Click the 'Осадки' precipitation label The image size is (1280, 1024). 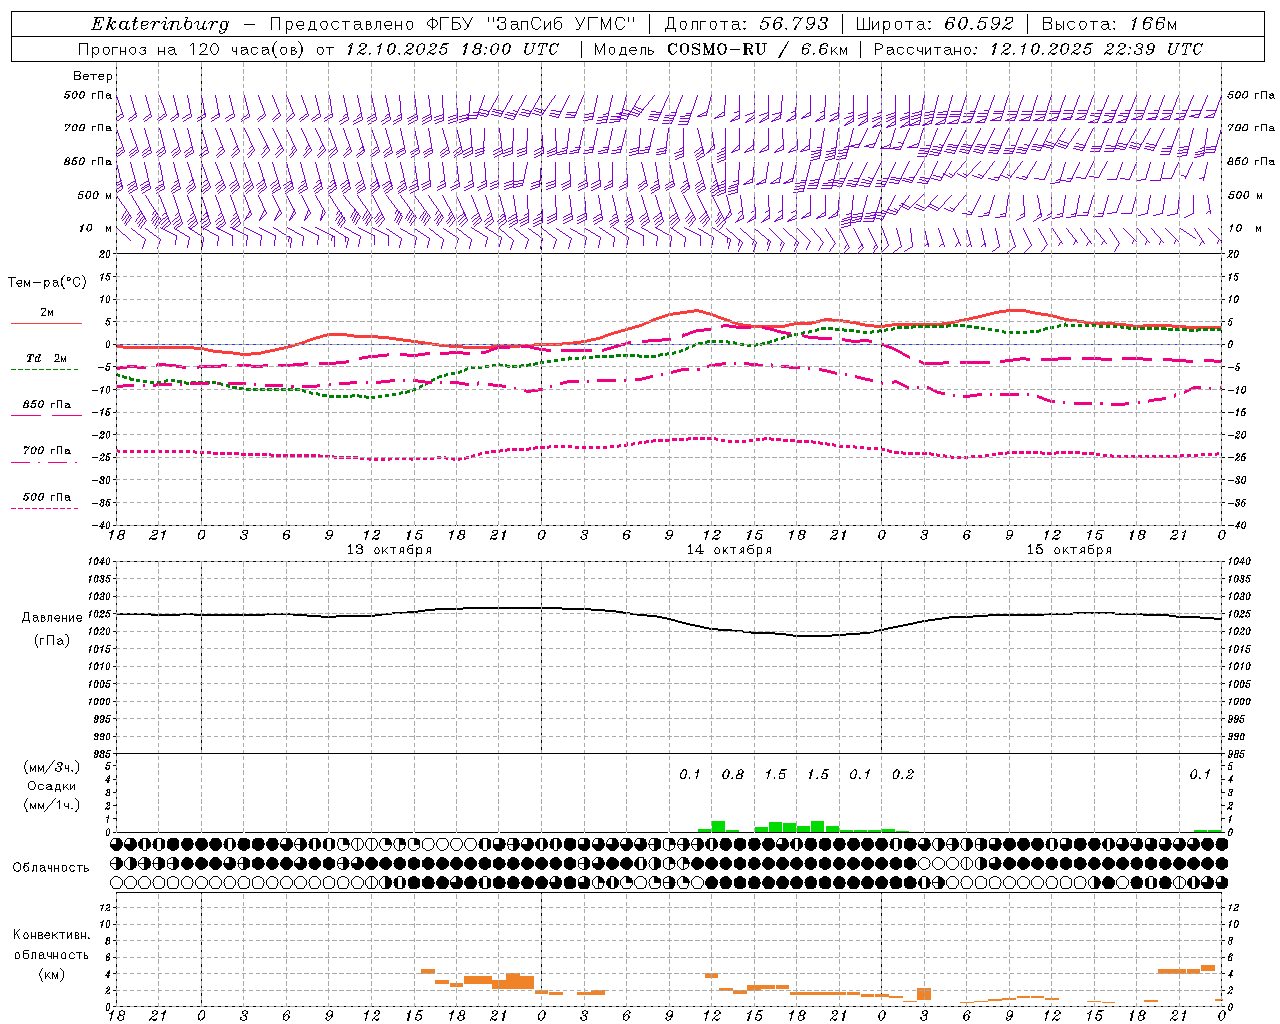(x=52, y=786)
